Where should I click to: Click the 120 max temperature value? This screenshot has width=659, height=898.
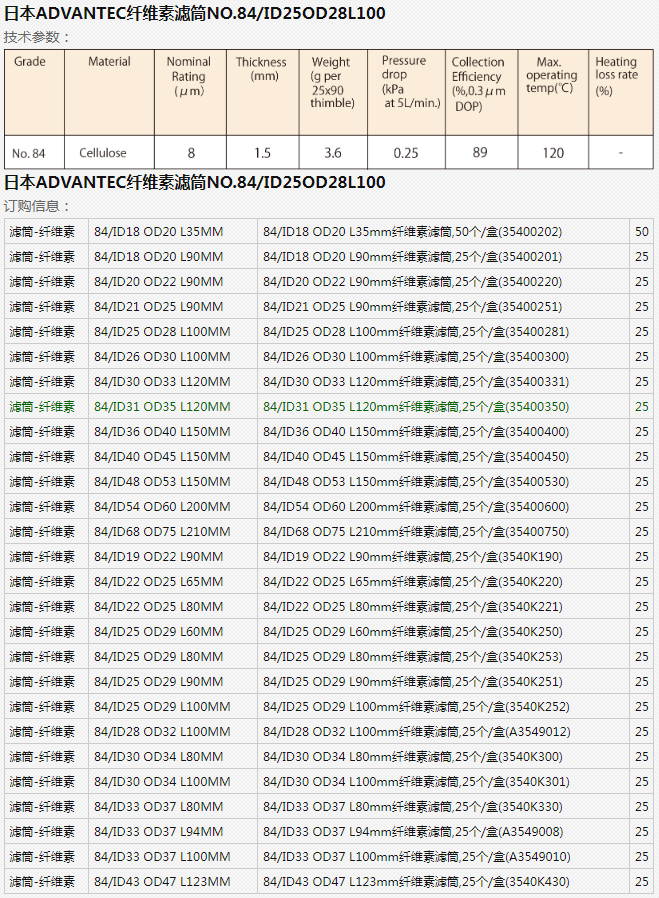coord(553,153)
